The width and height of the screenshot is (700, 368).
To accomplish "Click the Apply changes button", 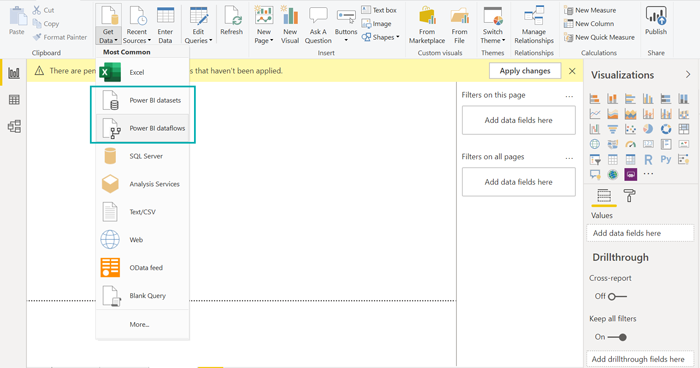I will click(525, 71).
